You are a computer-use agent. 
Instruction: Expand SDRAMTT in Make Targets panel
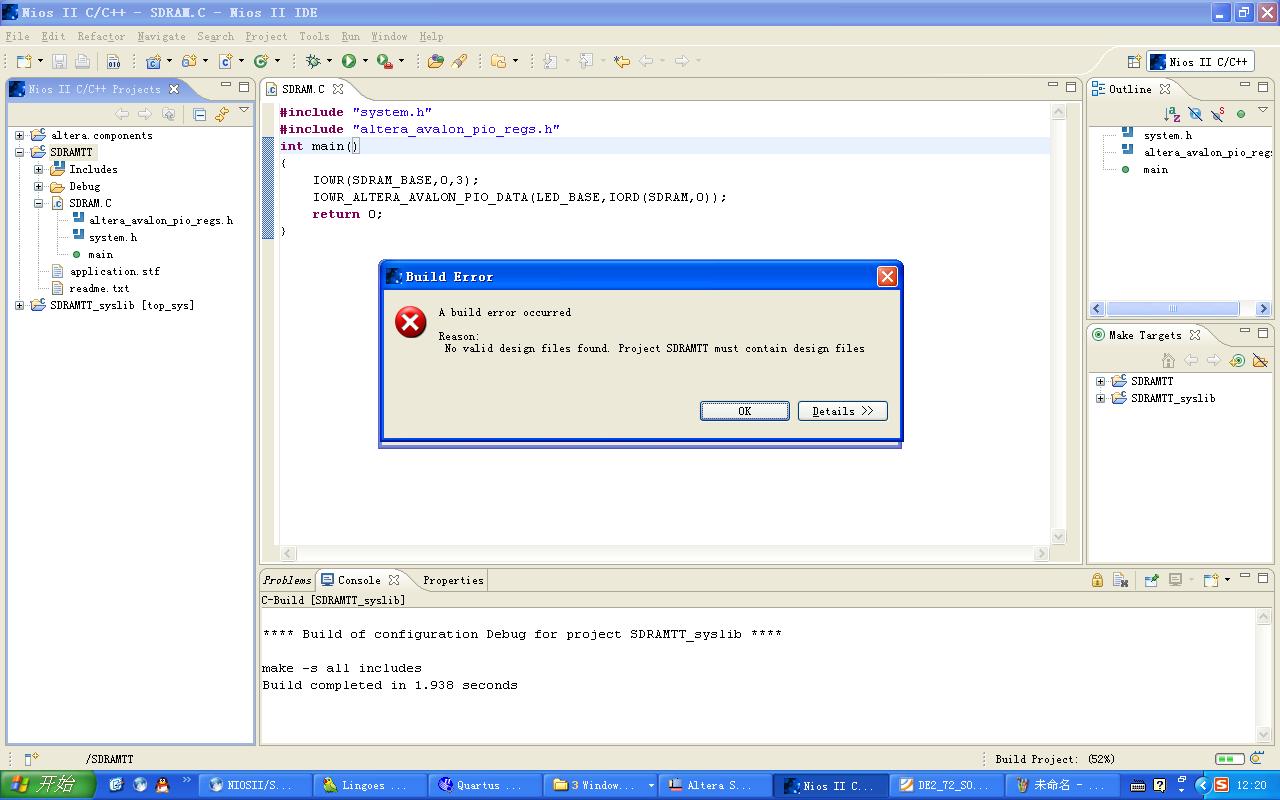click(x=1100, y=381)
